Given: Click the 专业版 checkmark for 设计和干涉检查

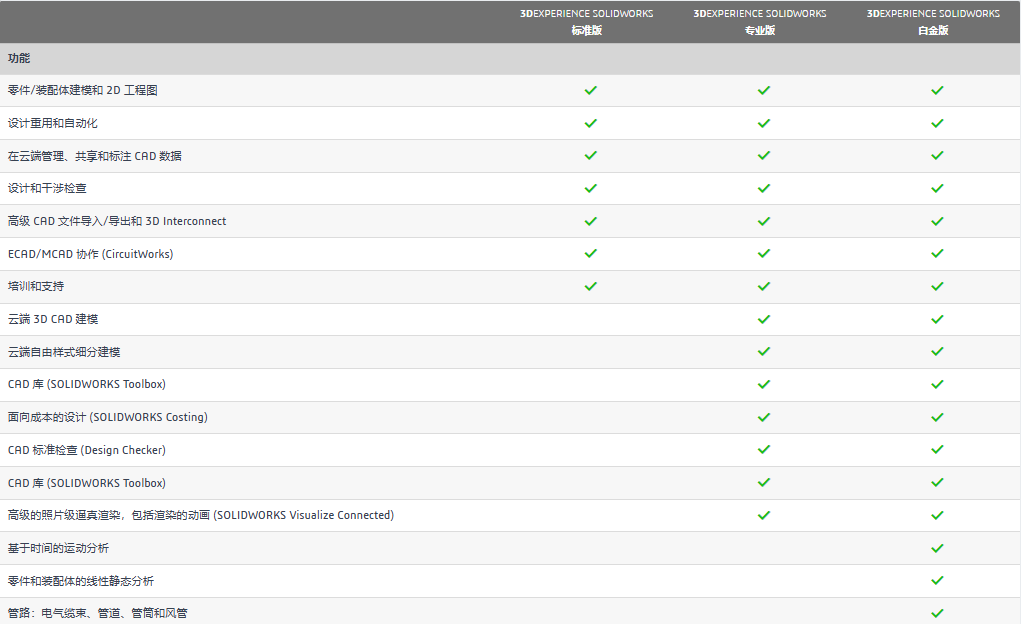Looking at the screenshot, I should tap(764, 188).
